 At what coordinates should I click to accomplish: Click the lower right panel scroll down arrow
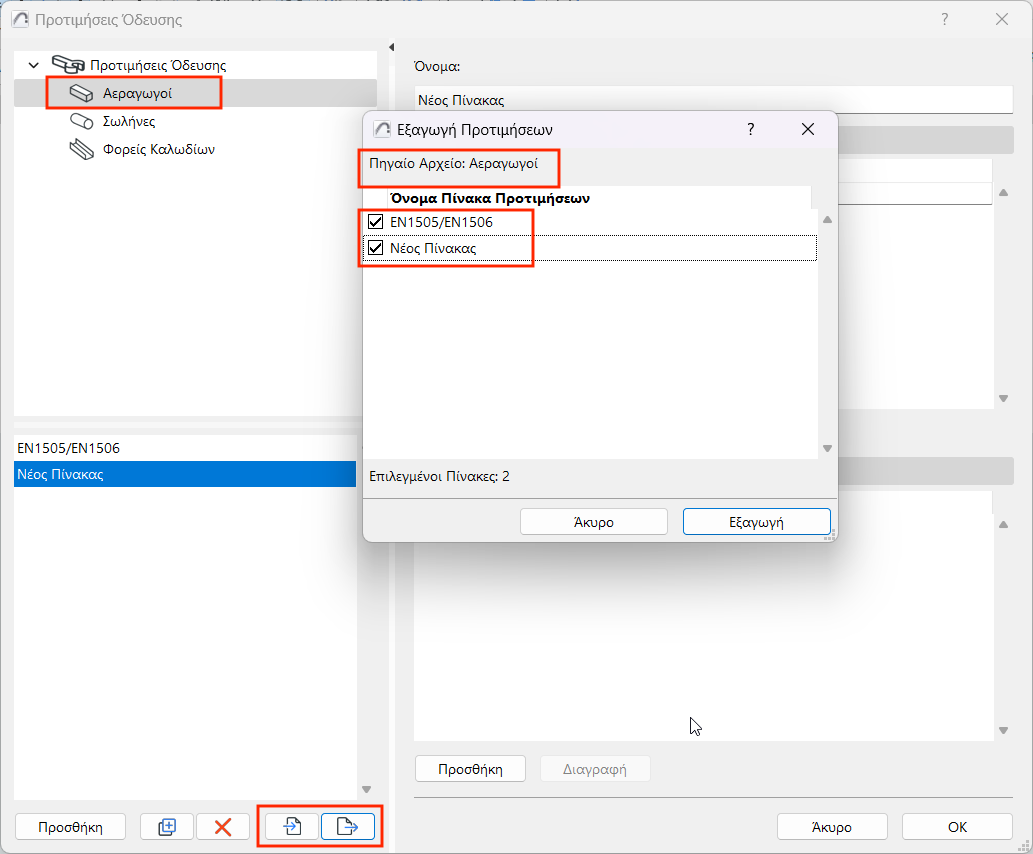(x=1003, y=730)
